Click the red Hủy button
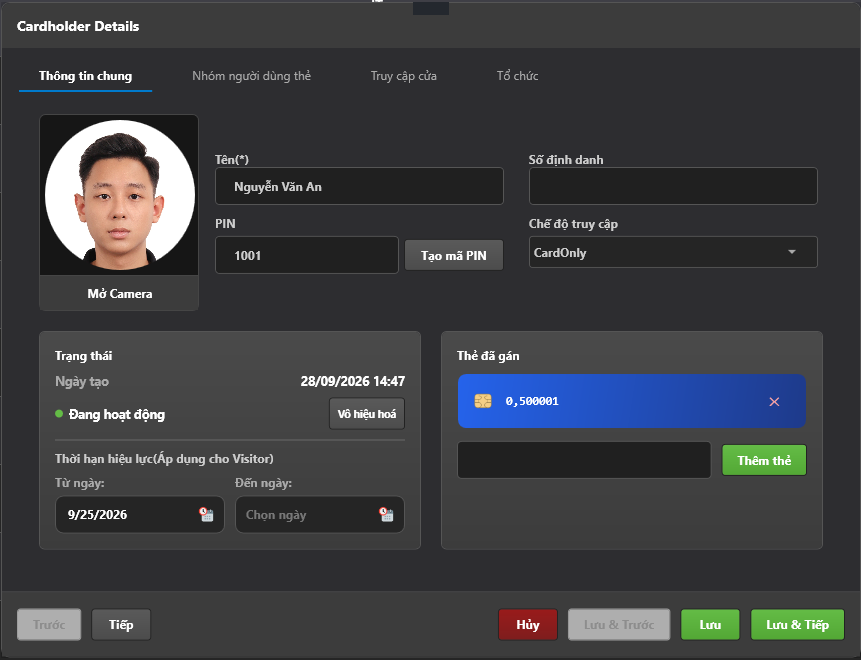Screen dimensions: 861x660 coord(528,625)
